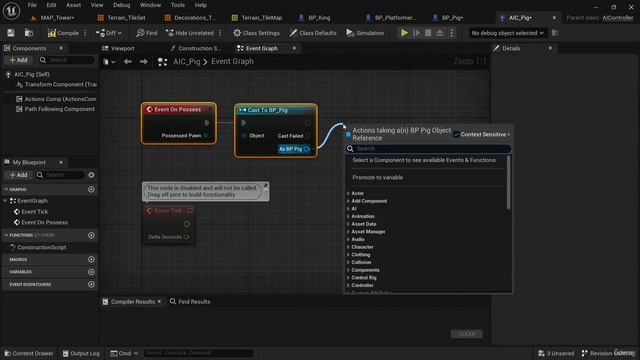The width and height of the screenshot is (640, 360).
Task: Click the frame skip button
Action: tap(416, 33)
